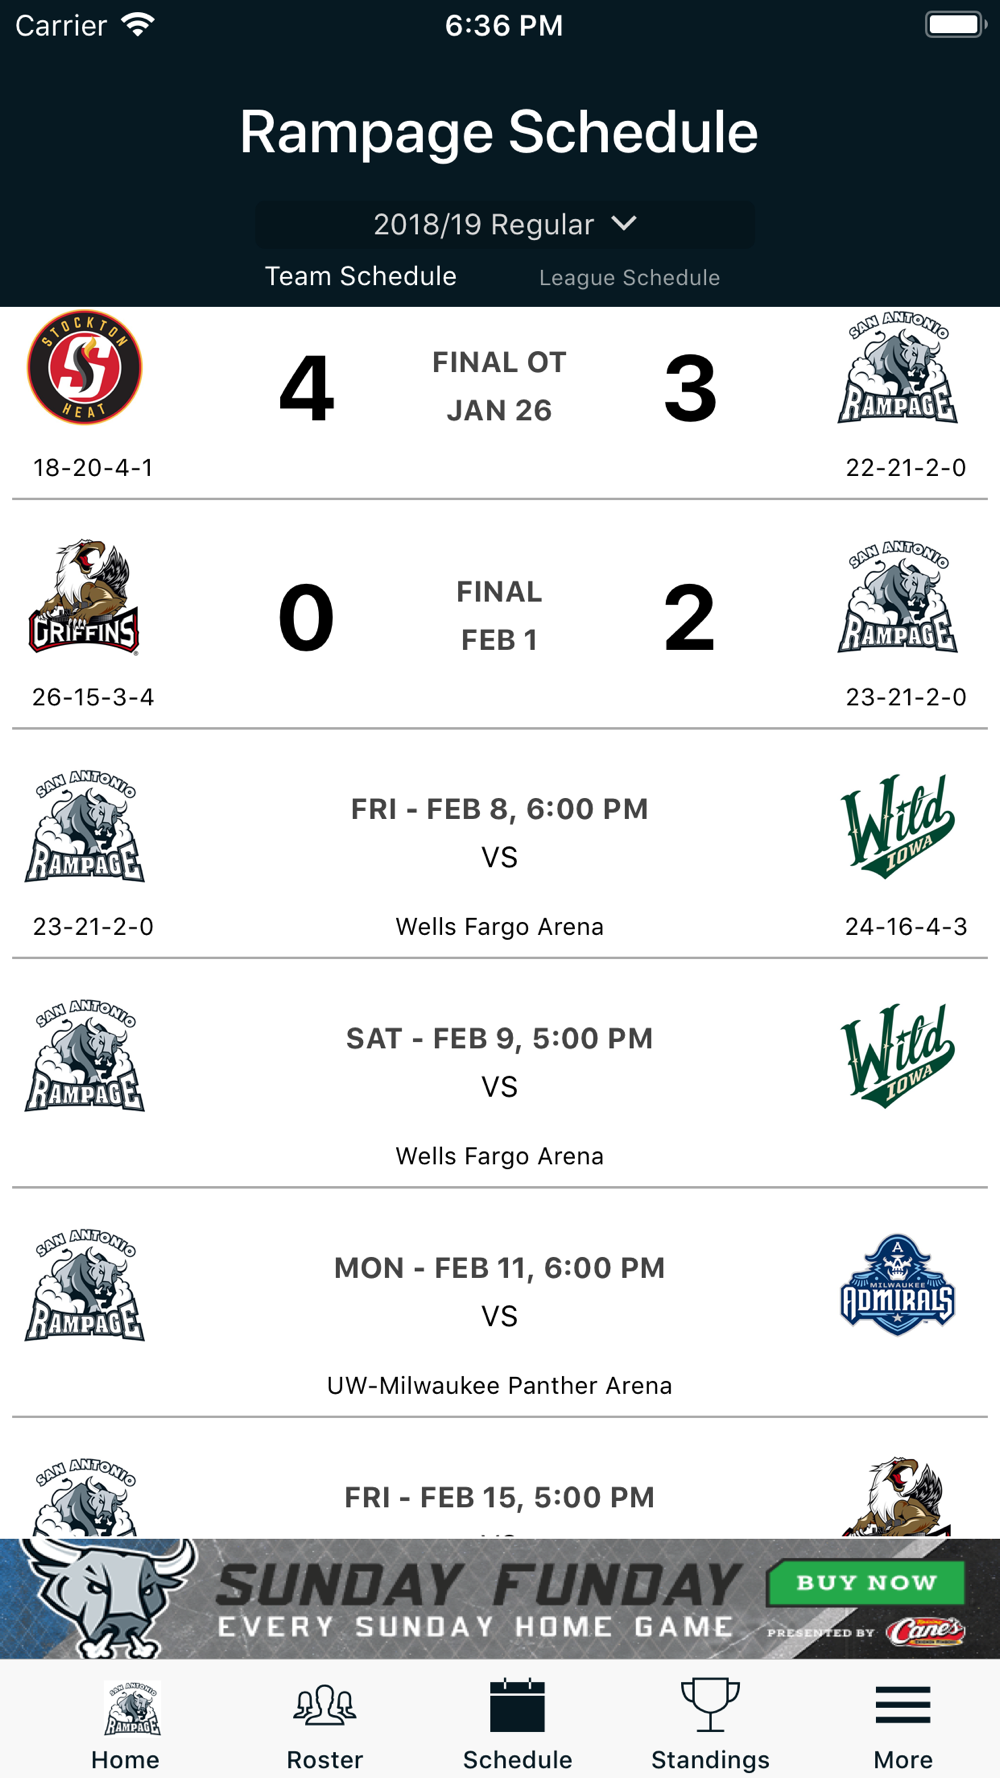
Task: Open the Standings trophy icon
Action: 710,1705
